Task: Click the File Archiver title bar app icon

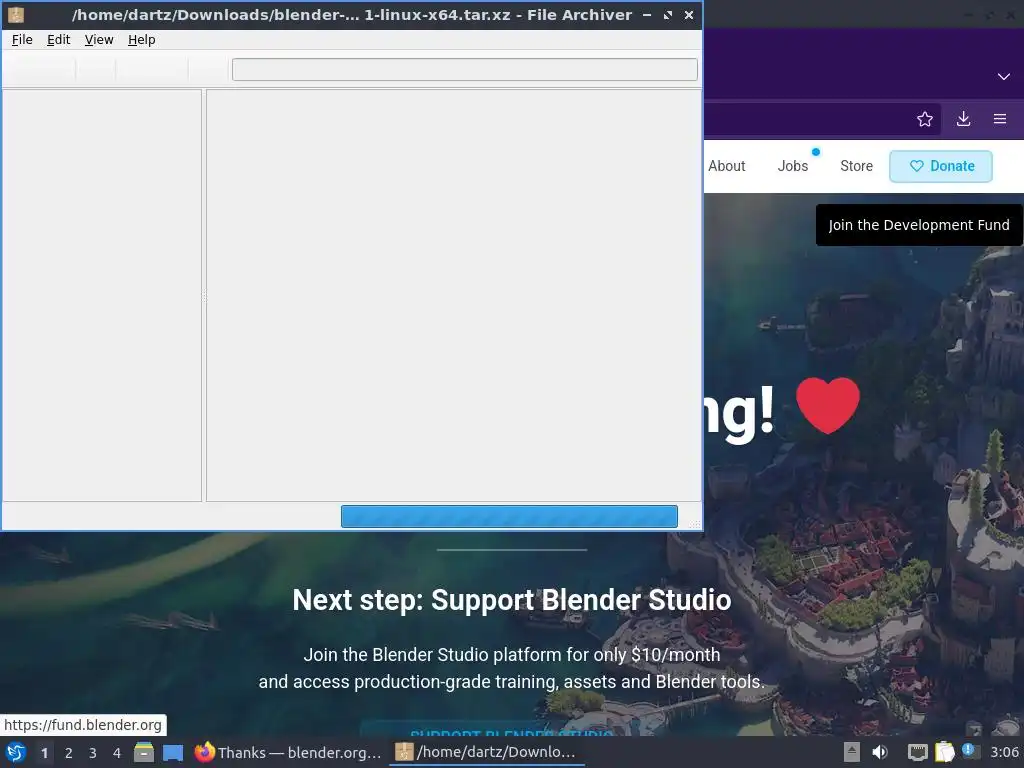Action: [16, 14]
